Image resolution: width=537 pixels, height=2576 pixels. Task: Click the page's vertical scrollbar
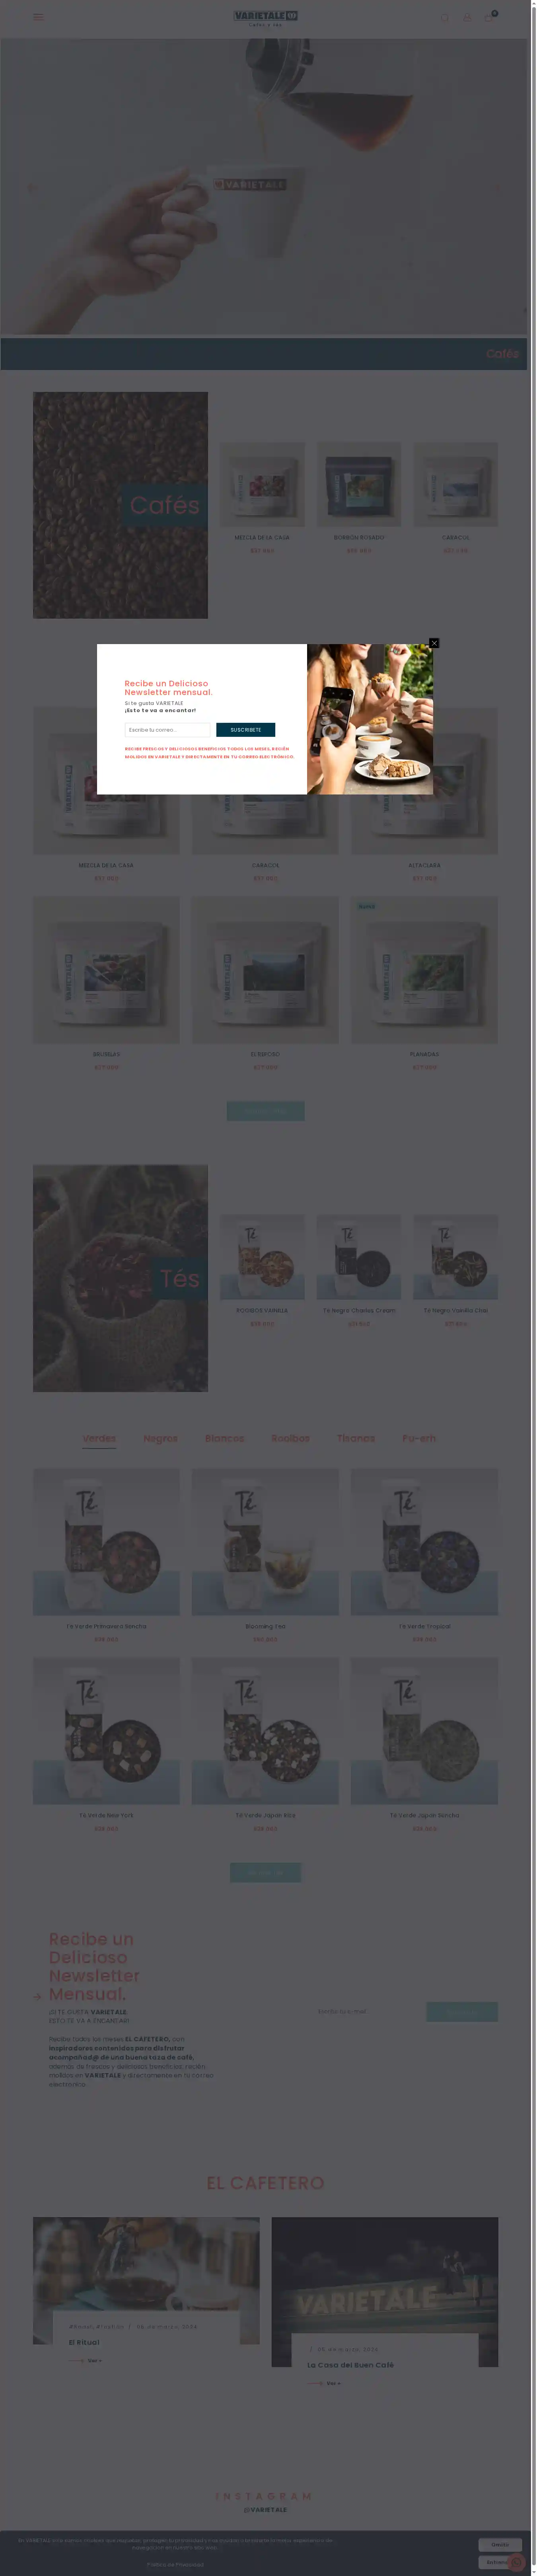pyautogui.click(x=534, y=1288)
